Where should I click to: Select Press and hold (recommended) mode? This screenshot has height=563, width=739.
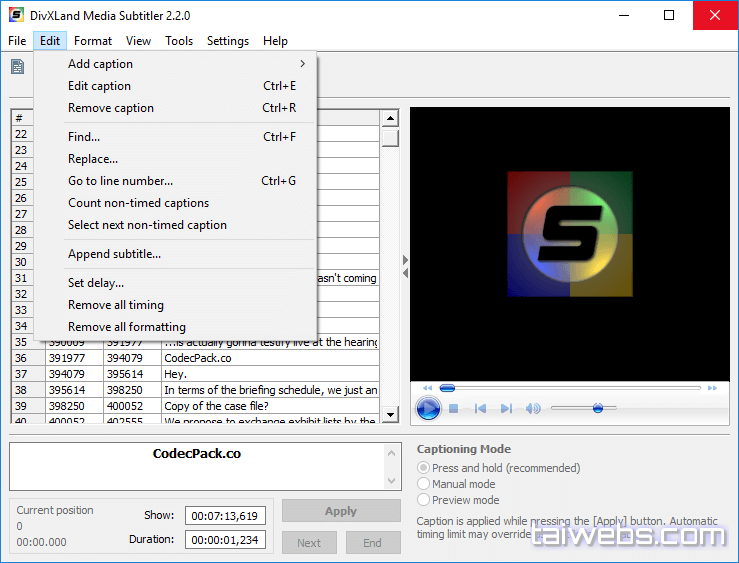pos(424,468)
